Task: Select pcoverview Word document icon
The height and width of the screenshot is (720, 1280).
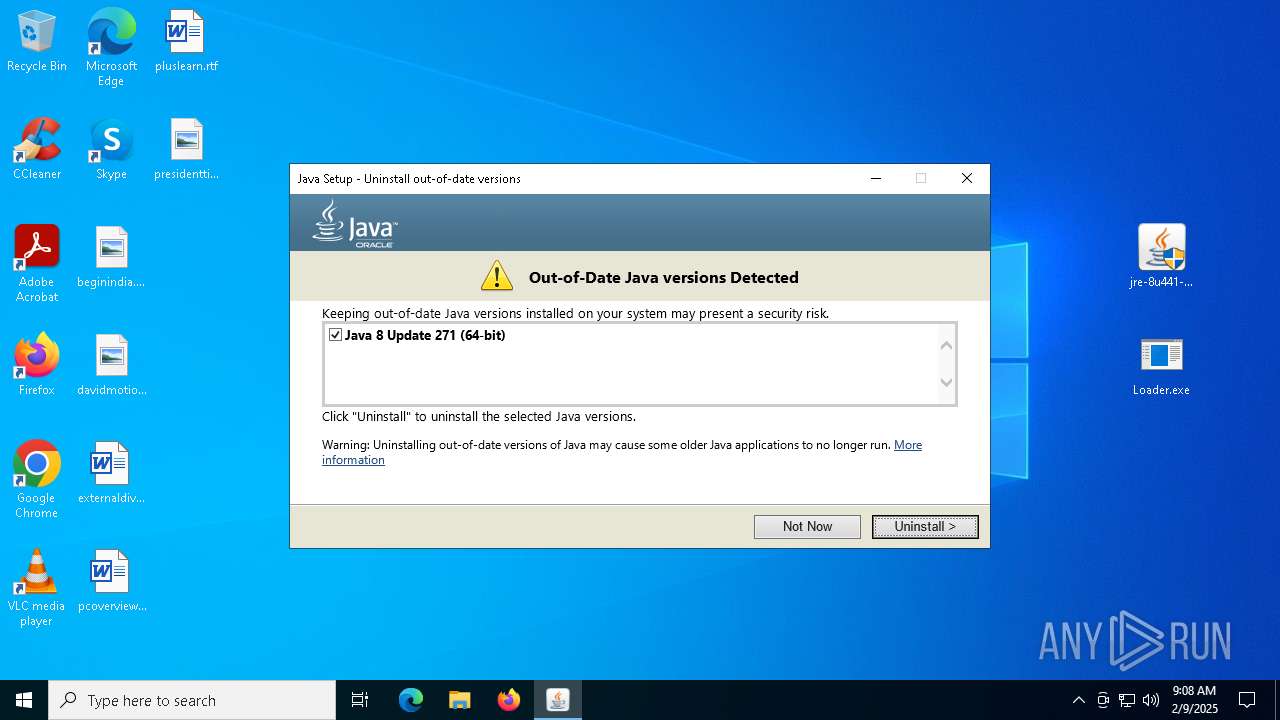Action: (x=111, y=581)
